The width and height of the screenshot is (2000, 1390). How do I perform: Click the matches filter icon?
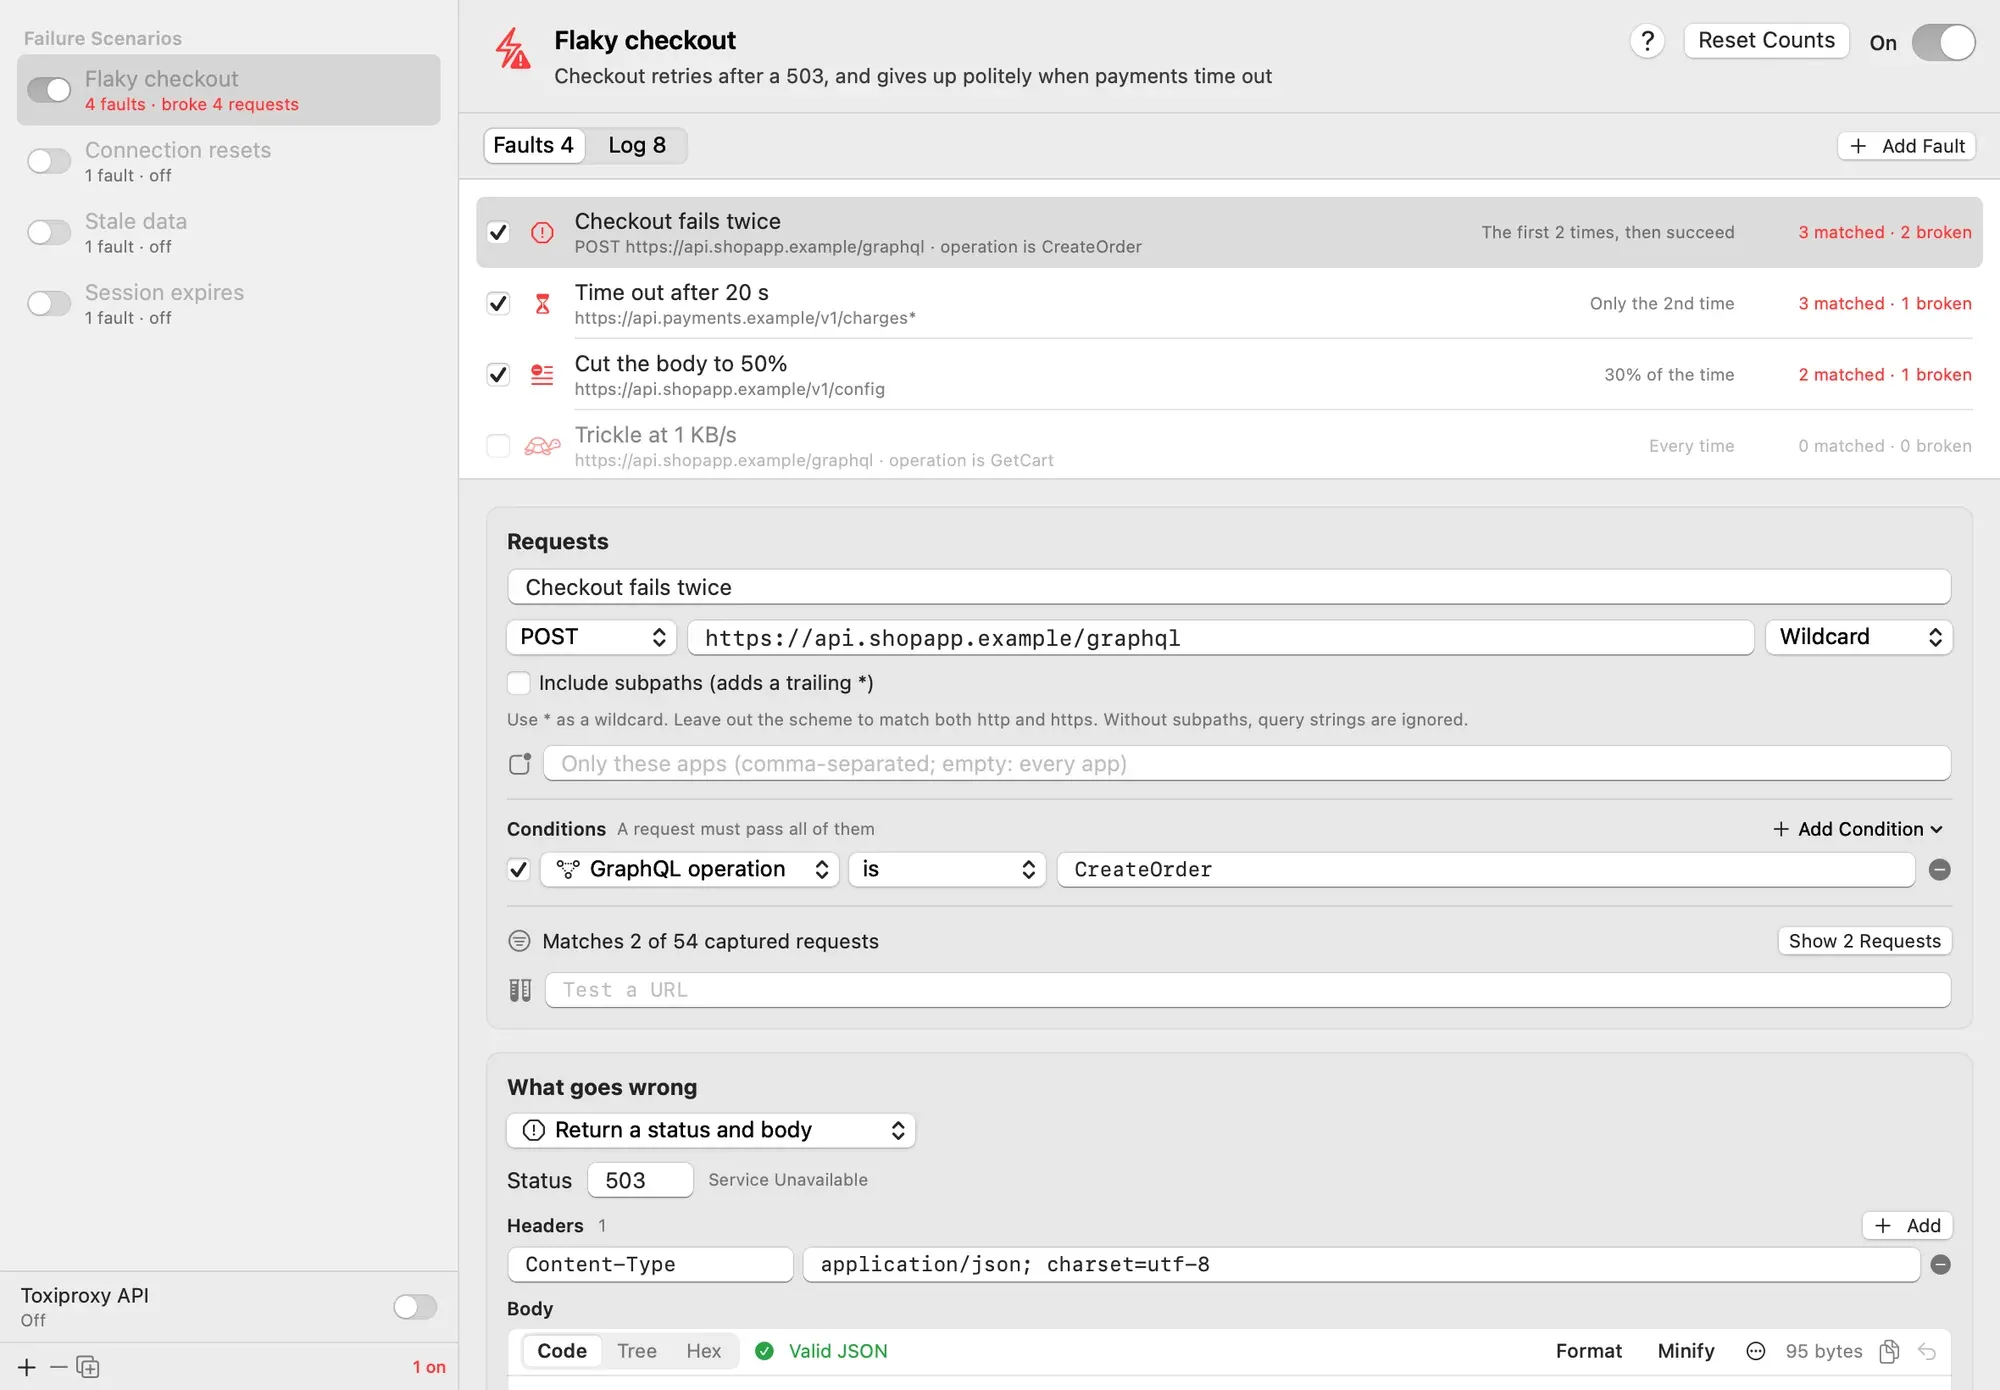519,941
